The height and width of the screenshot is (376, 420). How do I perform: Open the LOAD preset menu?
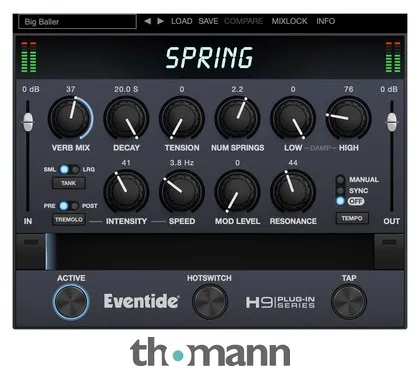click(182, 21)
